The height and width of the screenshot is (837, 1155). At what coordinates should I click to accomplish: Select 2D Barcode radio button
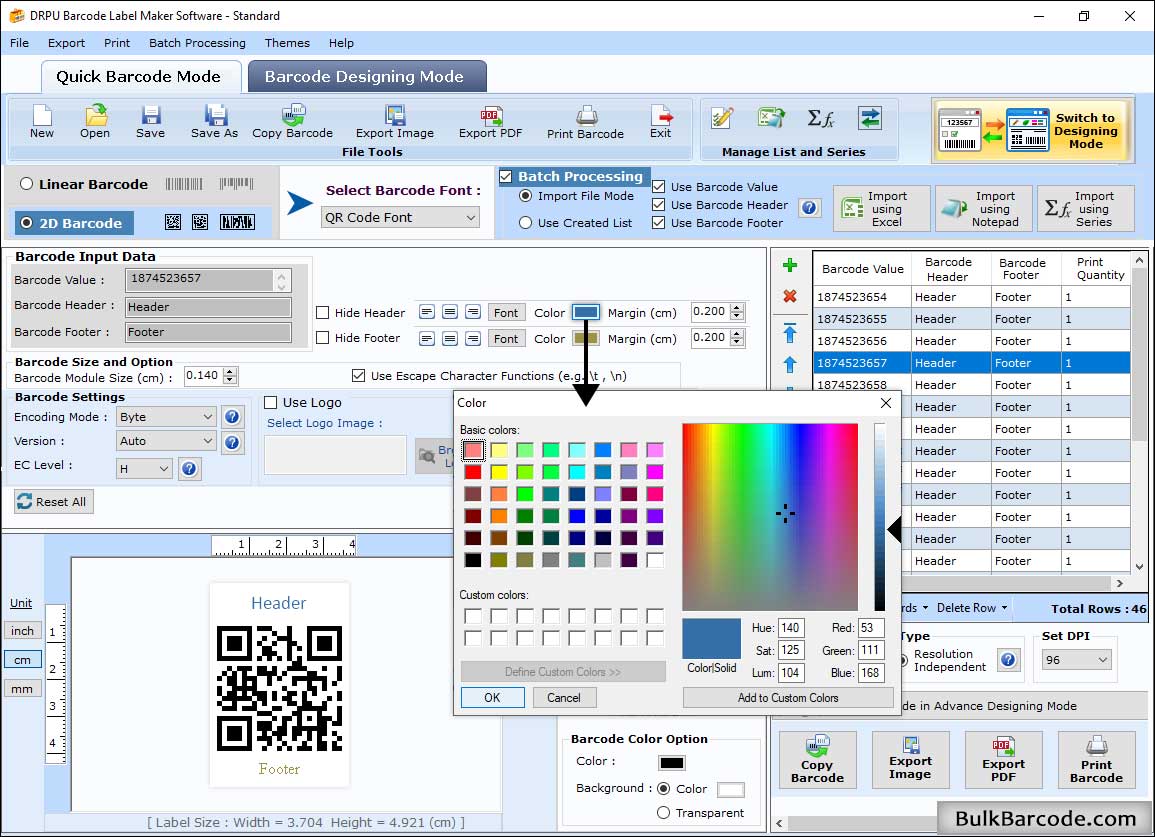coord(27,223)
